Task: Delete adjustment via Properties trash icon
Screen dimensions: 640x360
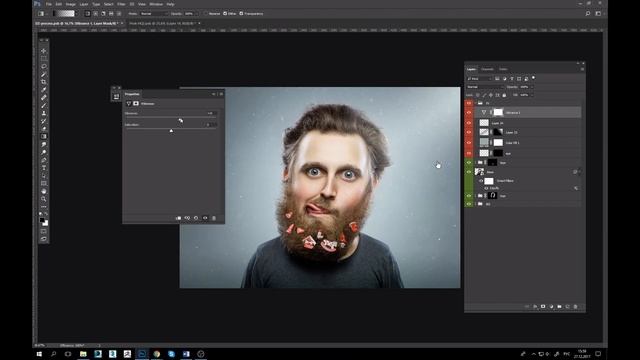Action: pos(214,218)
